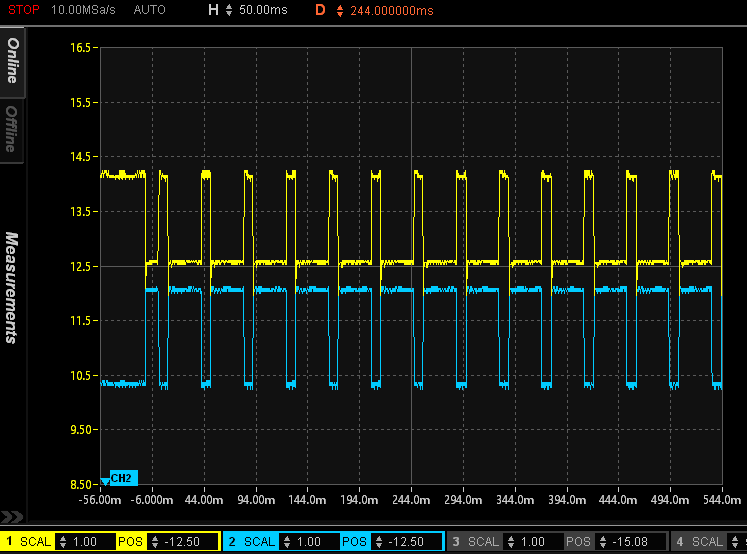The width and height of the screenshot is (747, 554).
Task: Click the AUTO trigger mode label
Action: pos(149,10)
